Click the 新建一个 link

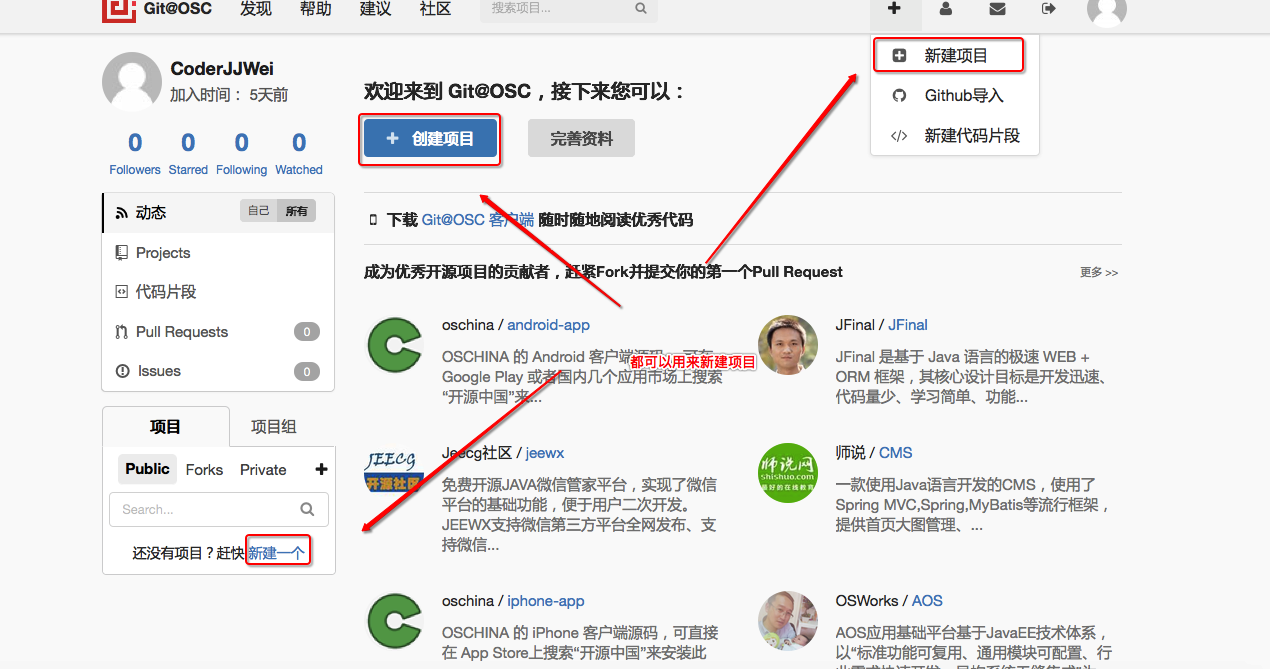point(277,552)
